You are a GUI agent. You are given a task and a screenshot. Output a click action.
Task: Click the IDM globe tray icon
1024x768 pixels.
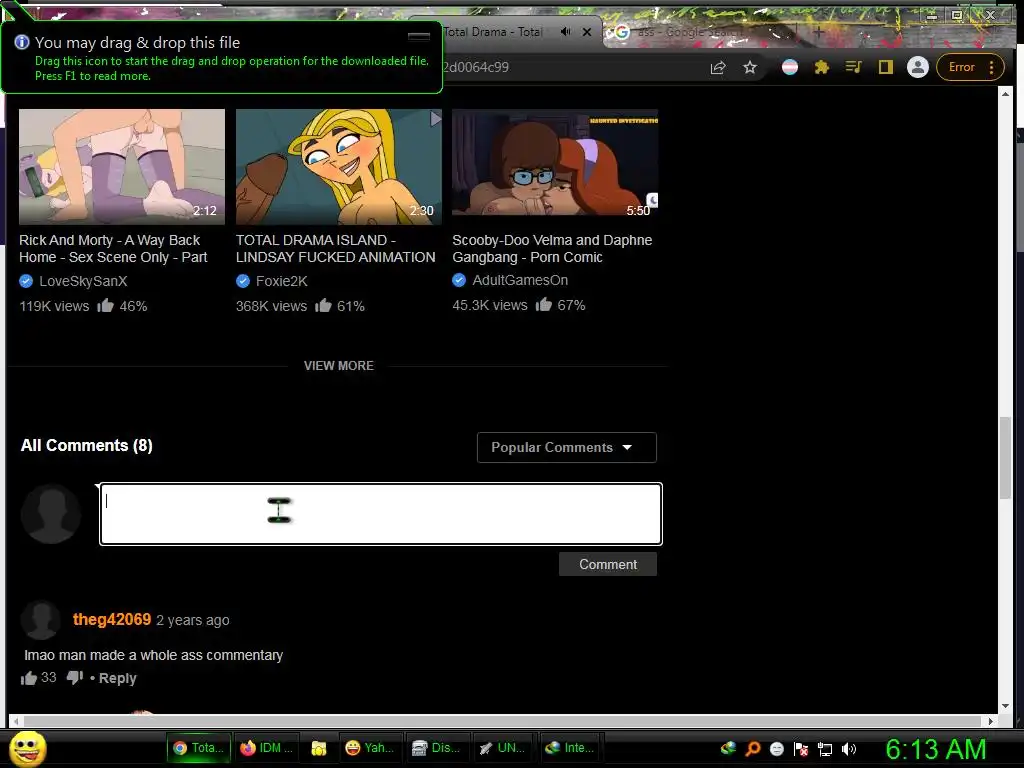point(728,749)
